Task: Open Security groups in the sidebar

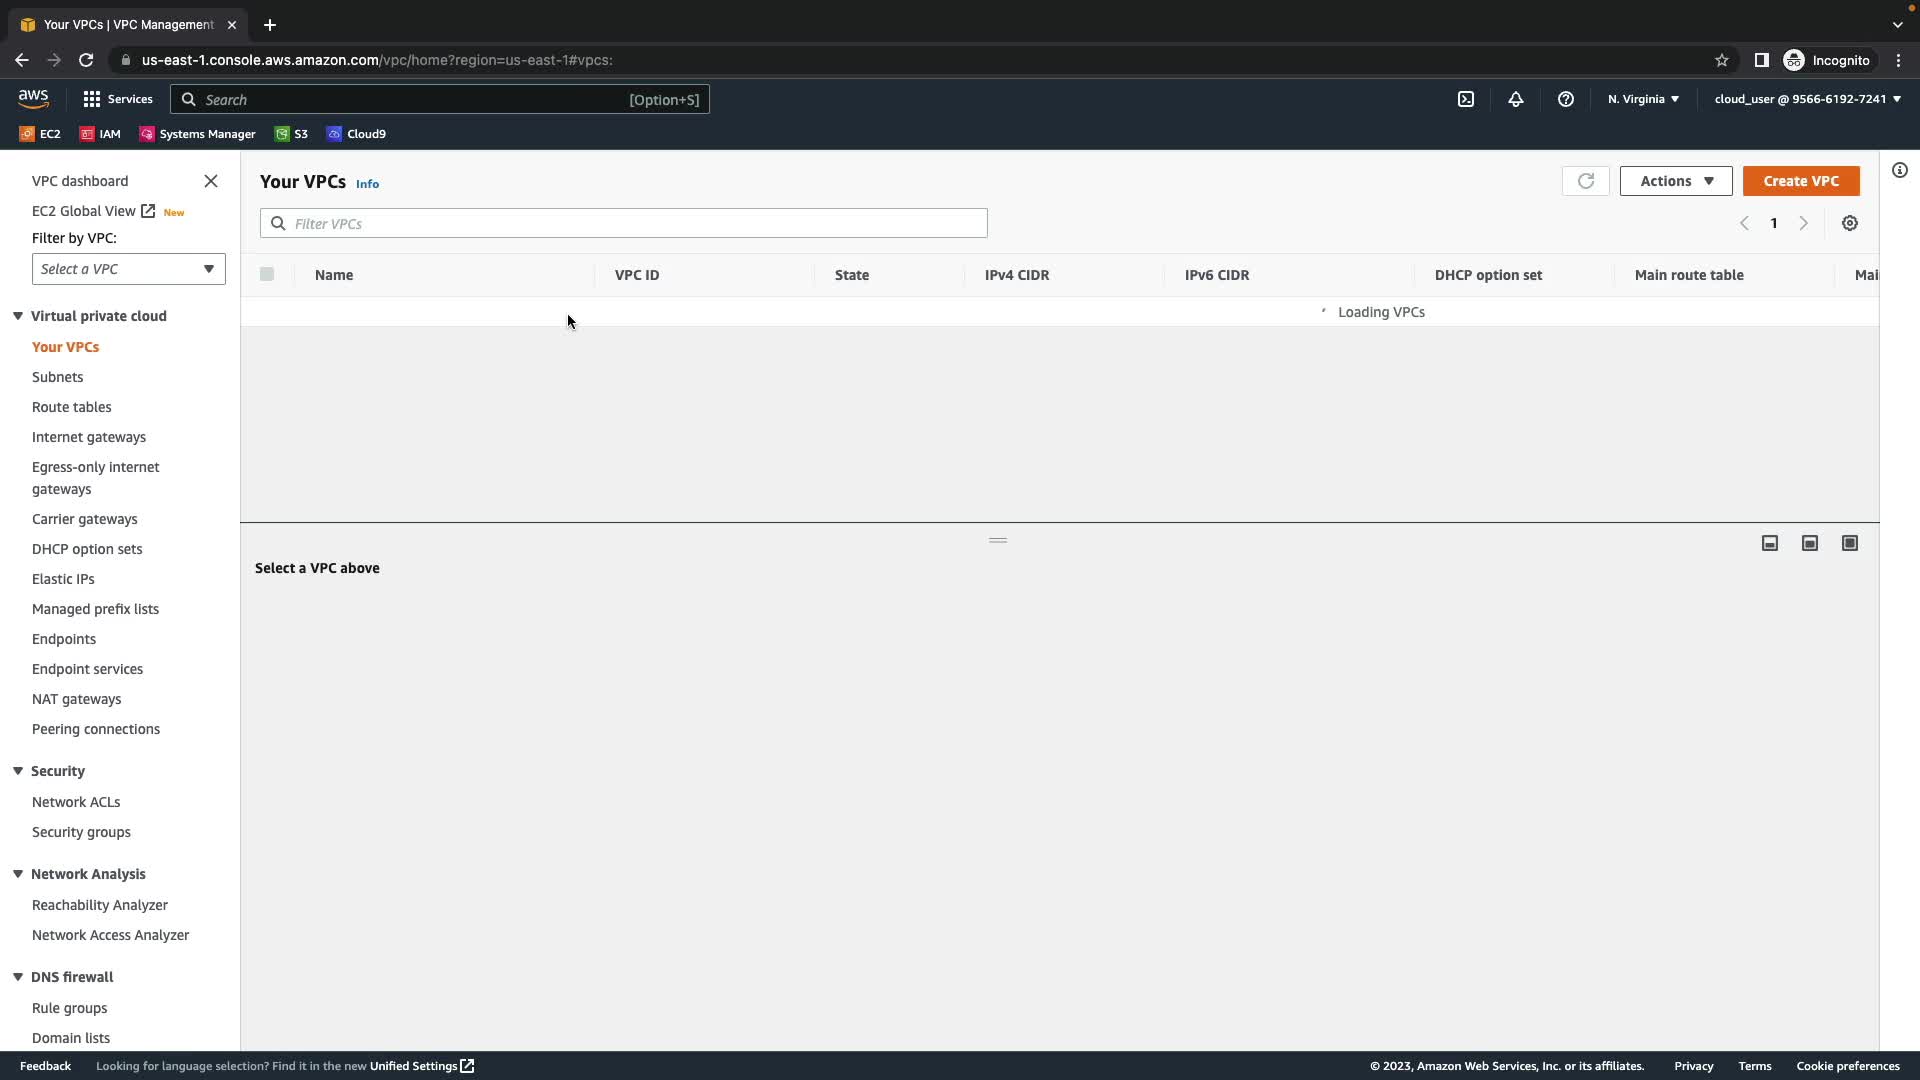Action: tap(81, 832)
